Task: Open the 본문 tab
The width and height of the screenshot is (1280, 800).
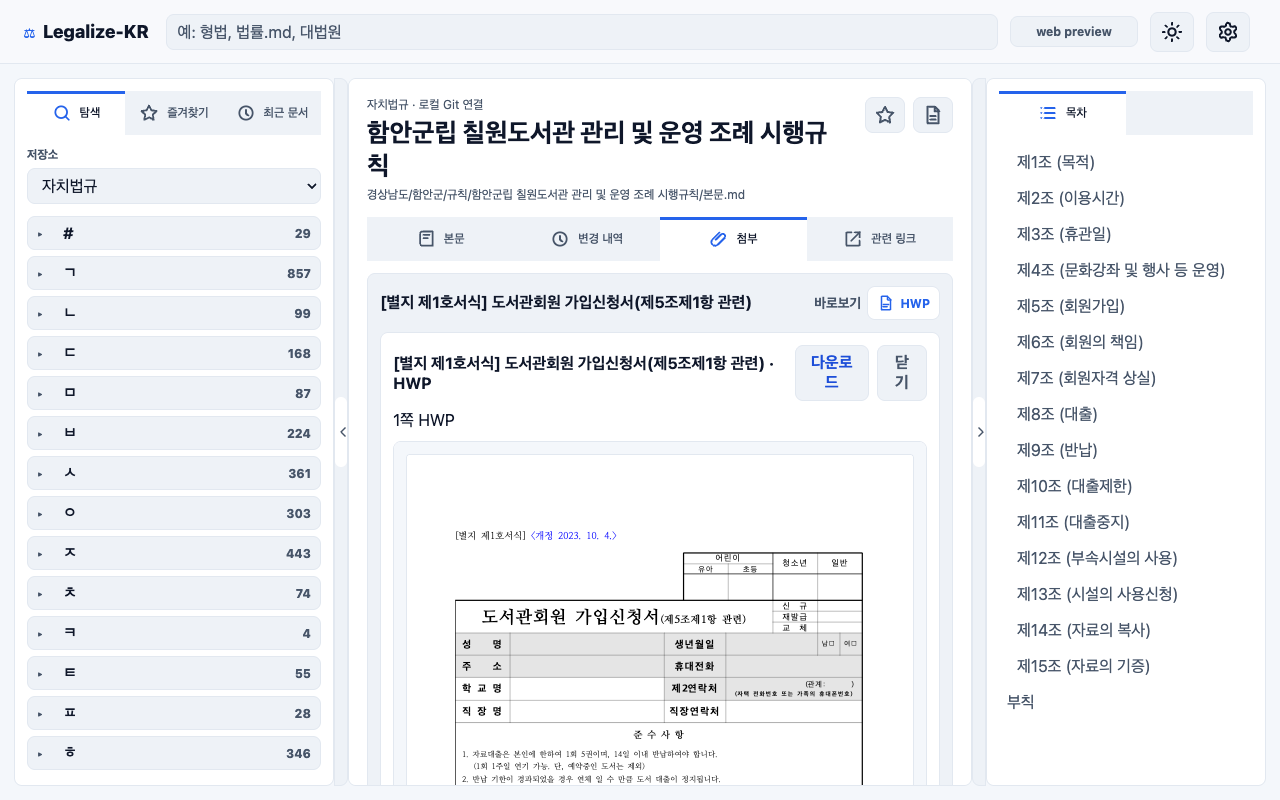Action: [x=440, y=239]
